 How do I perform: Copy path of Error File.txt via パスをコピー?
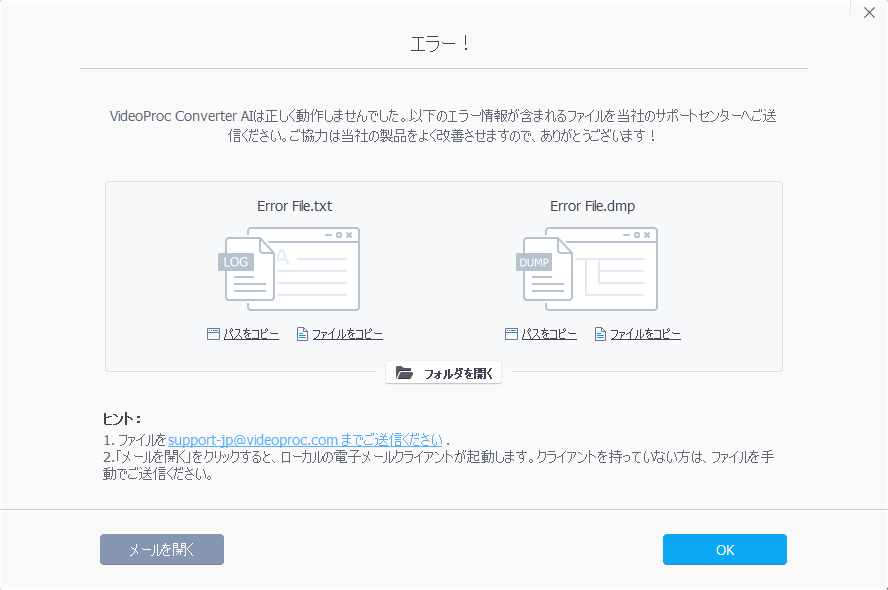click(x=250, y=334)
